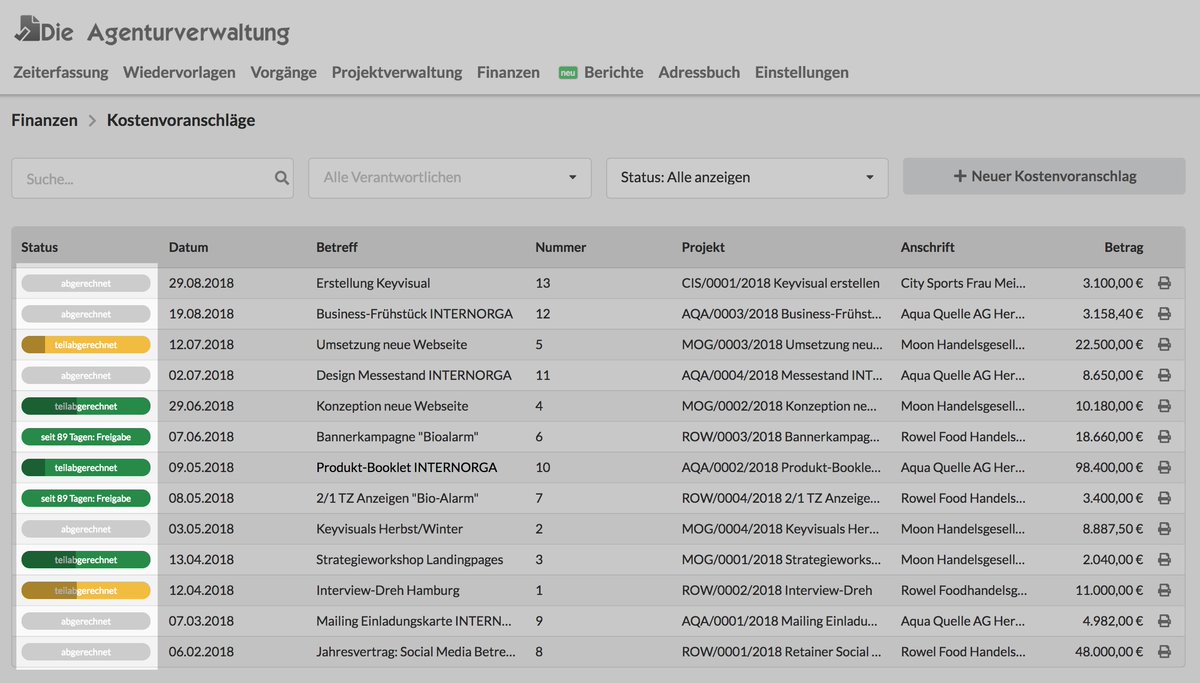Screen dimensions: 1200x683
Task: Sort by the Datum column header
Action: [188, 247]
